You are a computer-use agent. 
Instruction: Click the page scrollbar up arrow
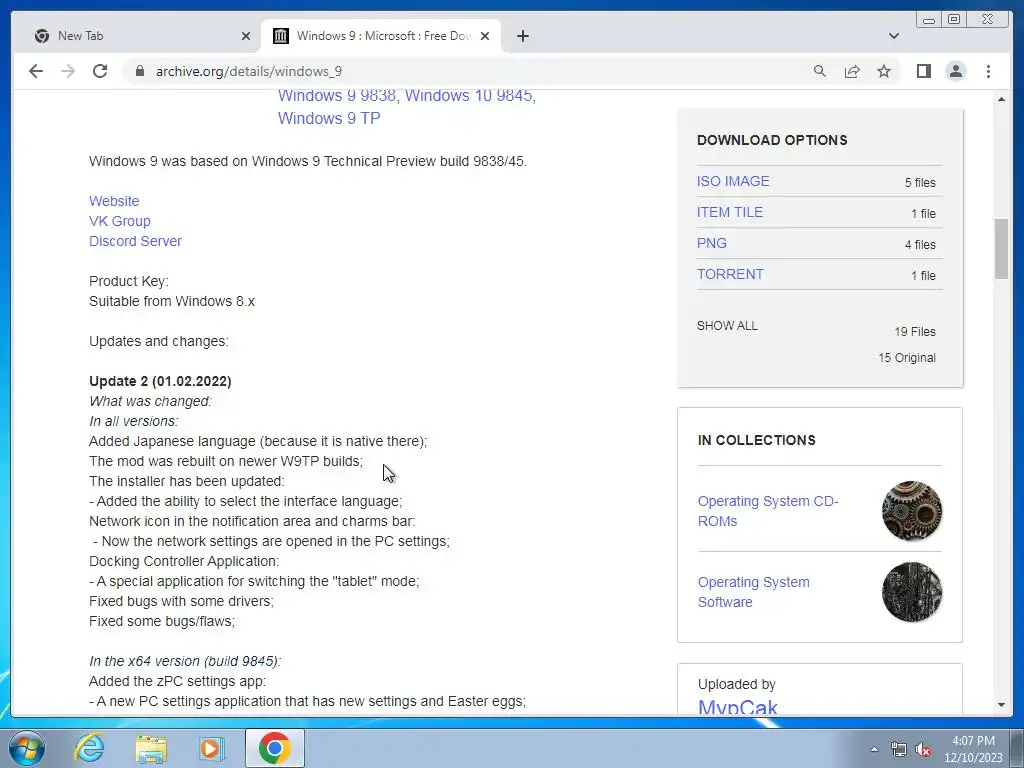[1001, 99]
